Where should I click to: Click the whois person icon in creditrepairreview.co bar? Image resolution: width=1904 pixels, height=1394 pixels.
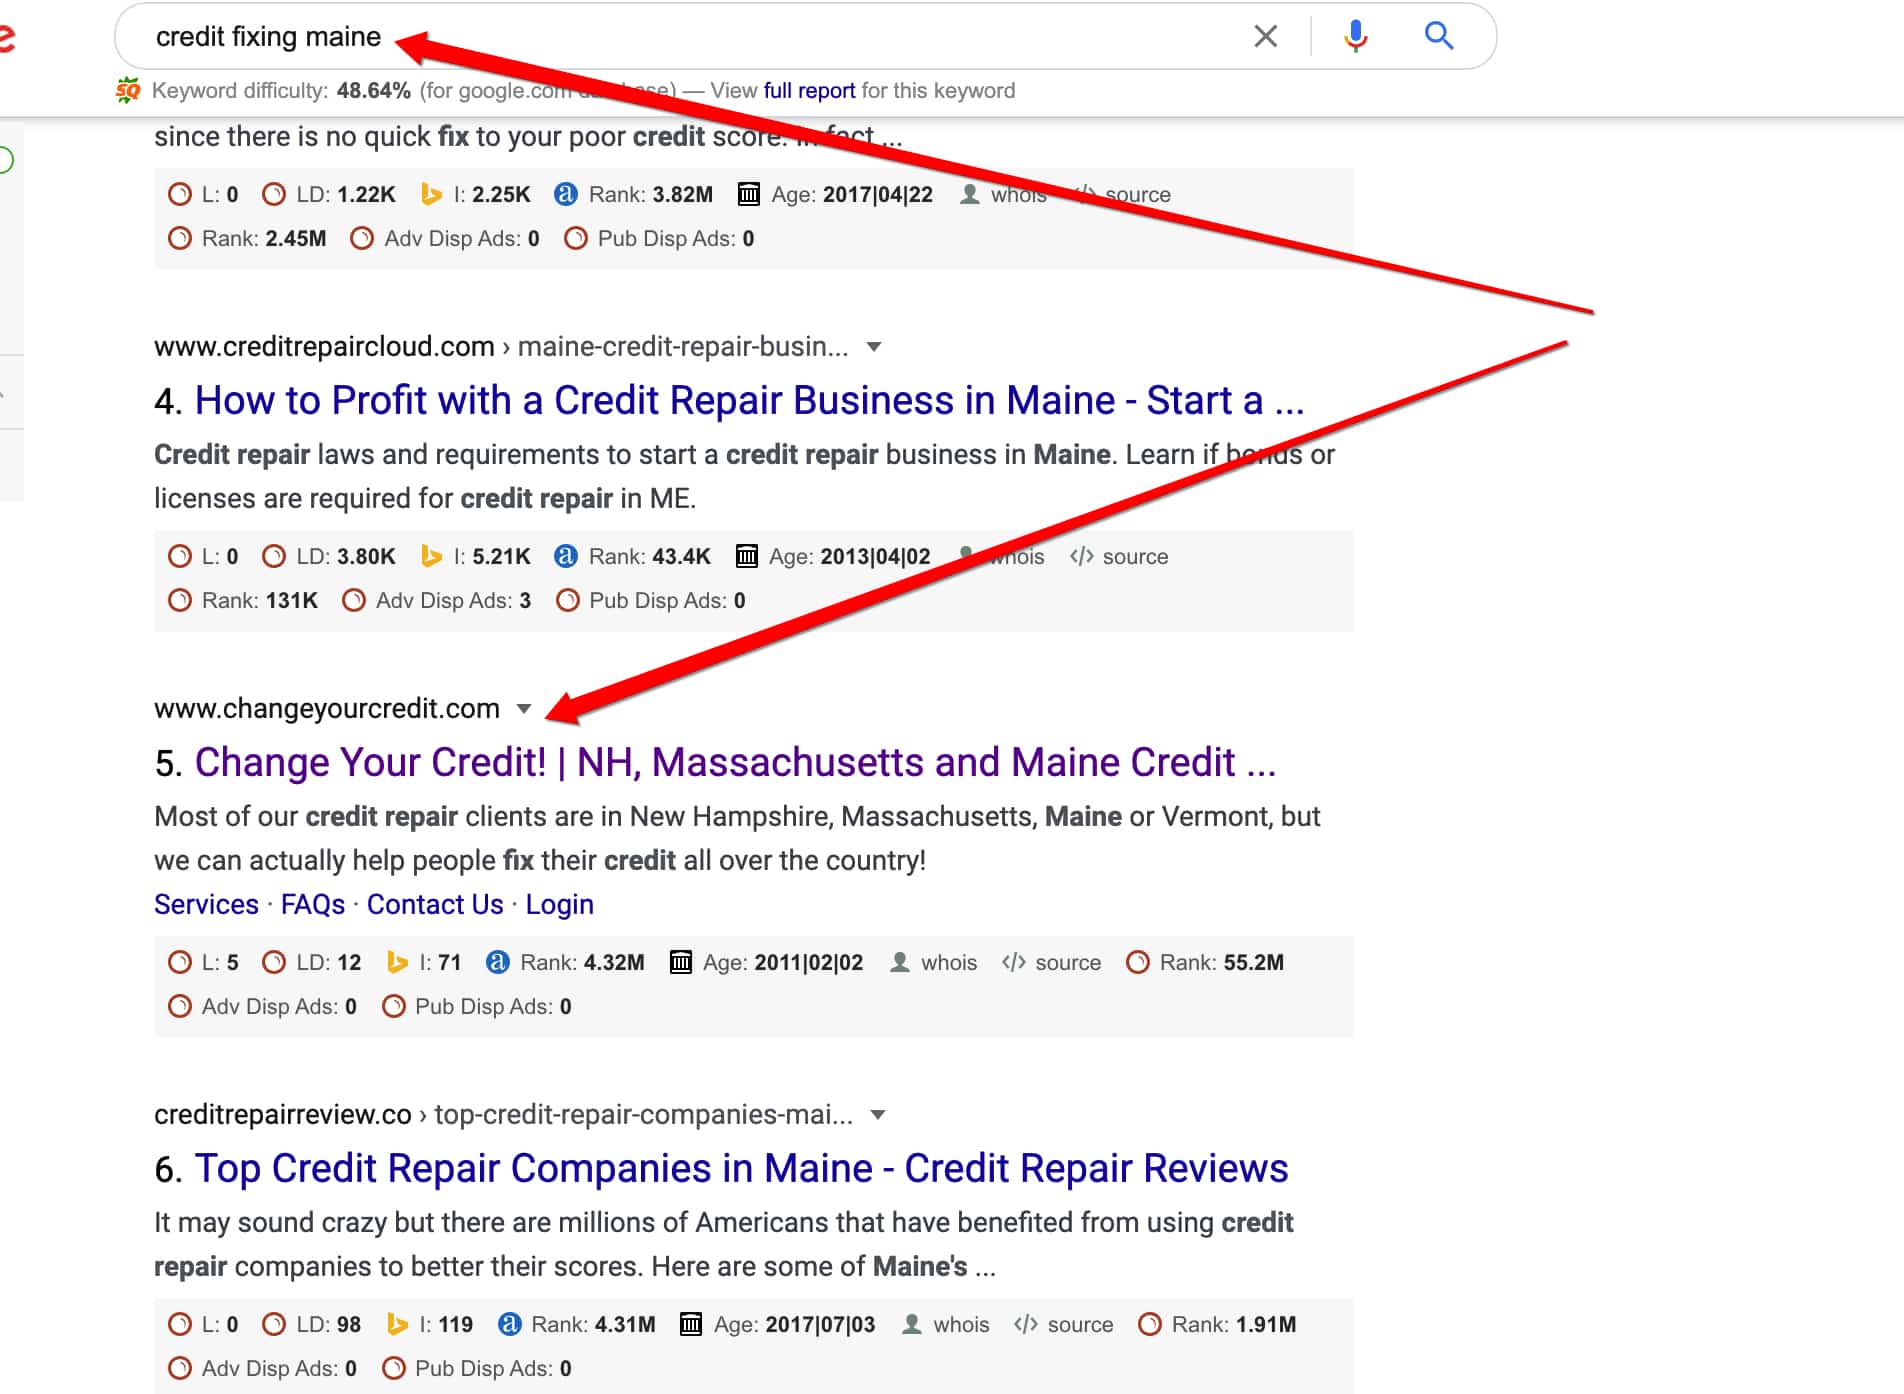tap(911, 1325)
